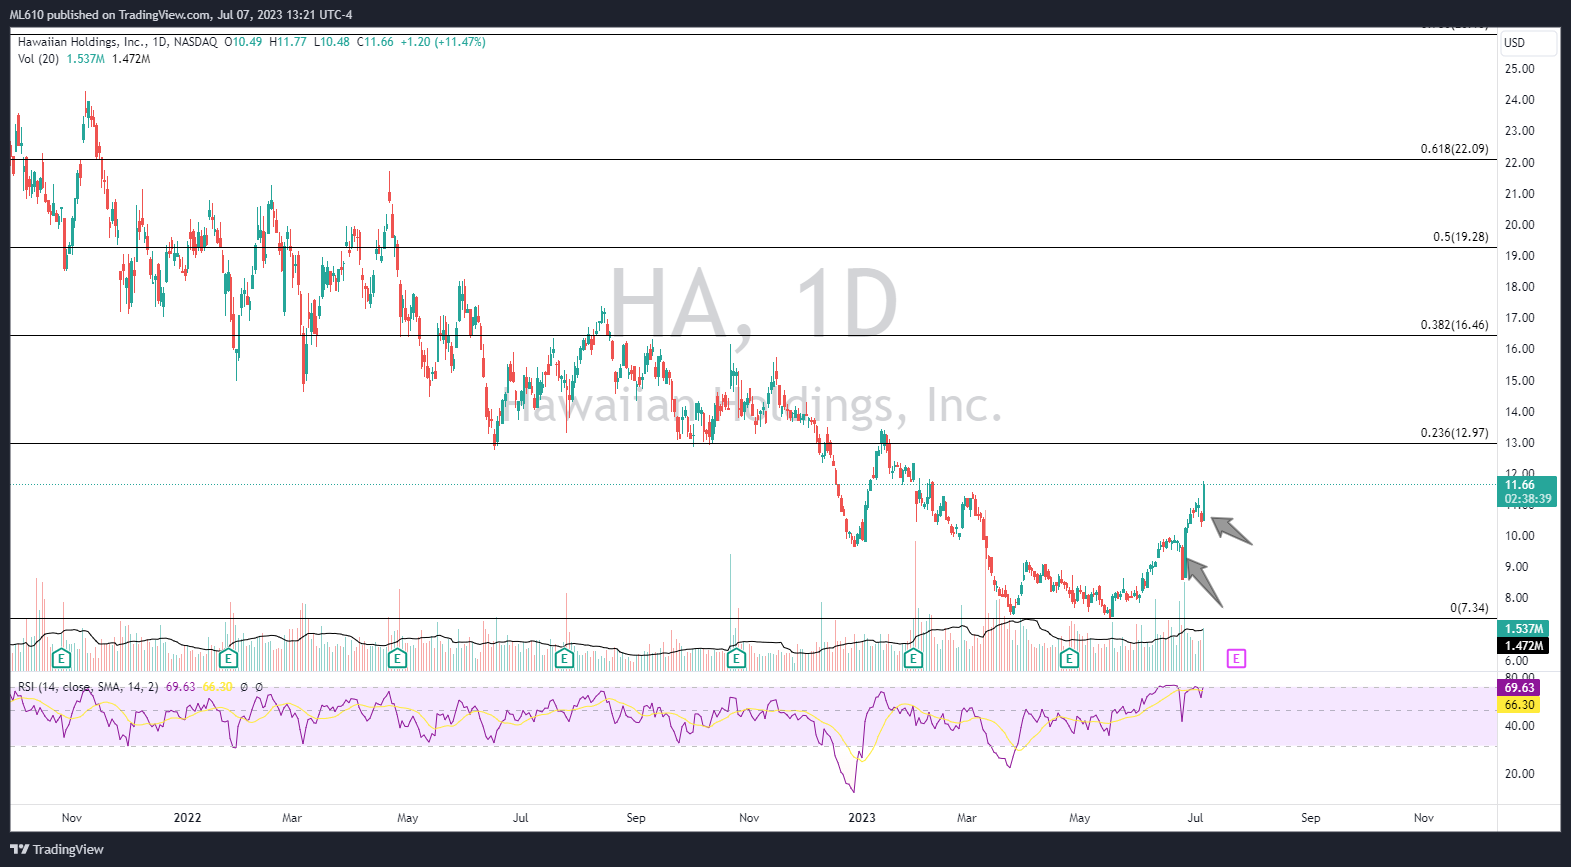Click the 0.5(19.28) Fibonacci level label
1571x867 pixels.
(x=1460, y=237)
